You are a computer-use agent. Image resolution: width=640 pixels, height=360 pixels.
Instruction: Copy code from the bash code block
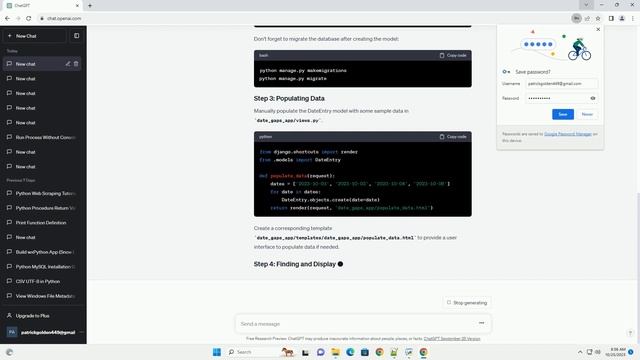point(453,55)
